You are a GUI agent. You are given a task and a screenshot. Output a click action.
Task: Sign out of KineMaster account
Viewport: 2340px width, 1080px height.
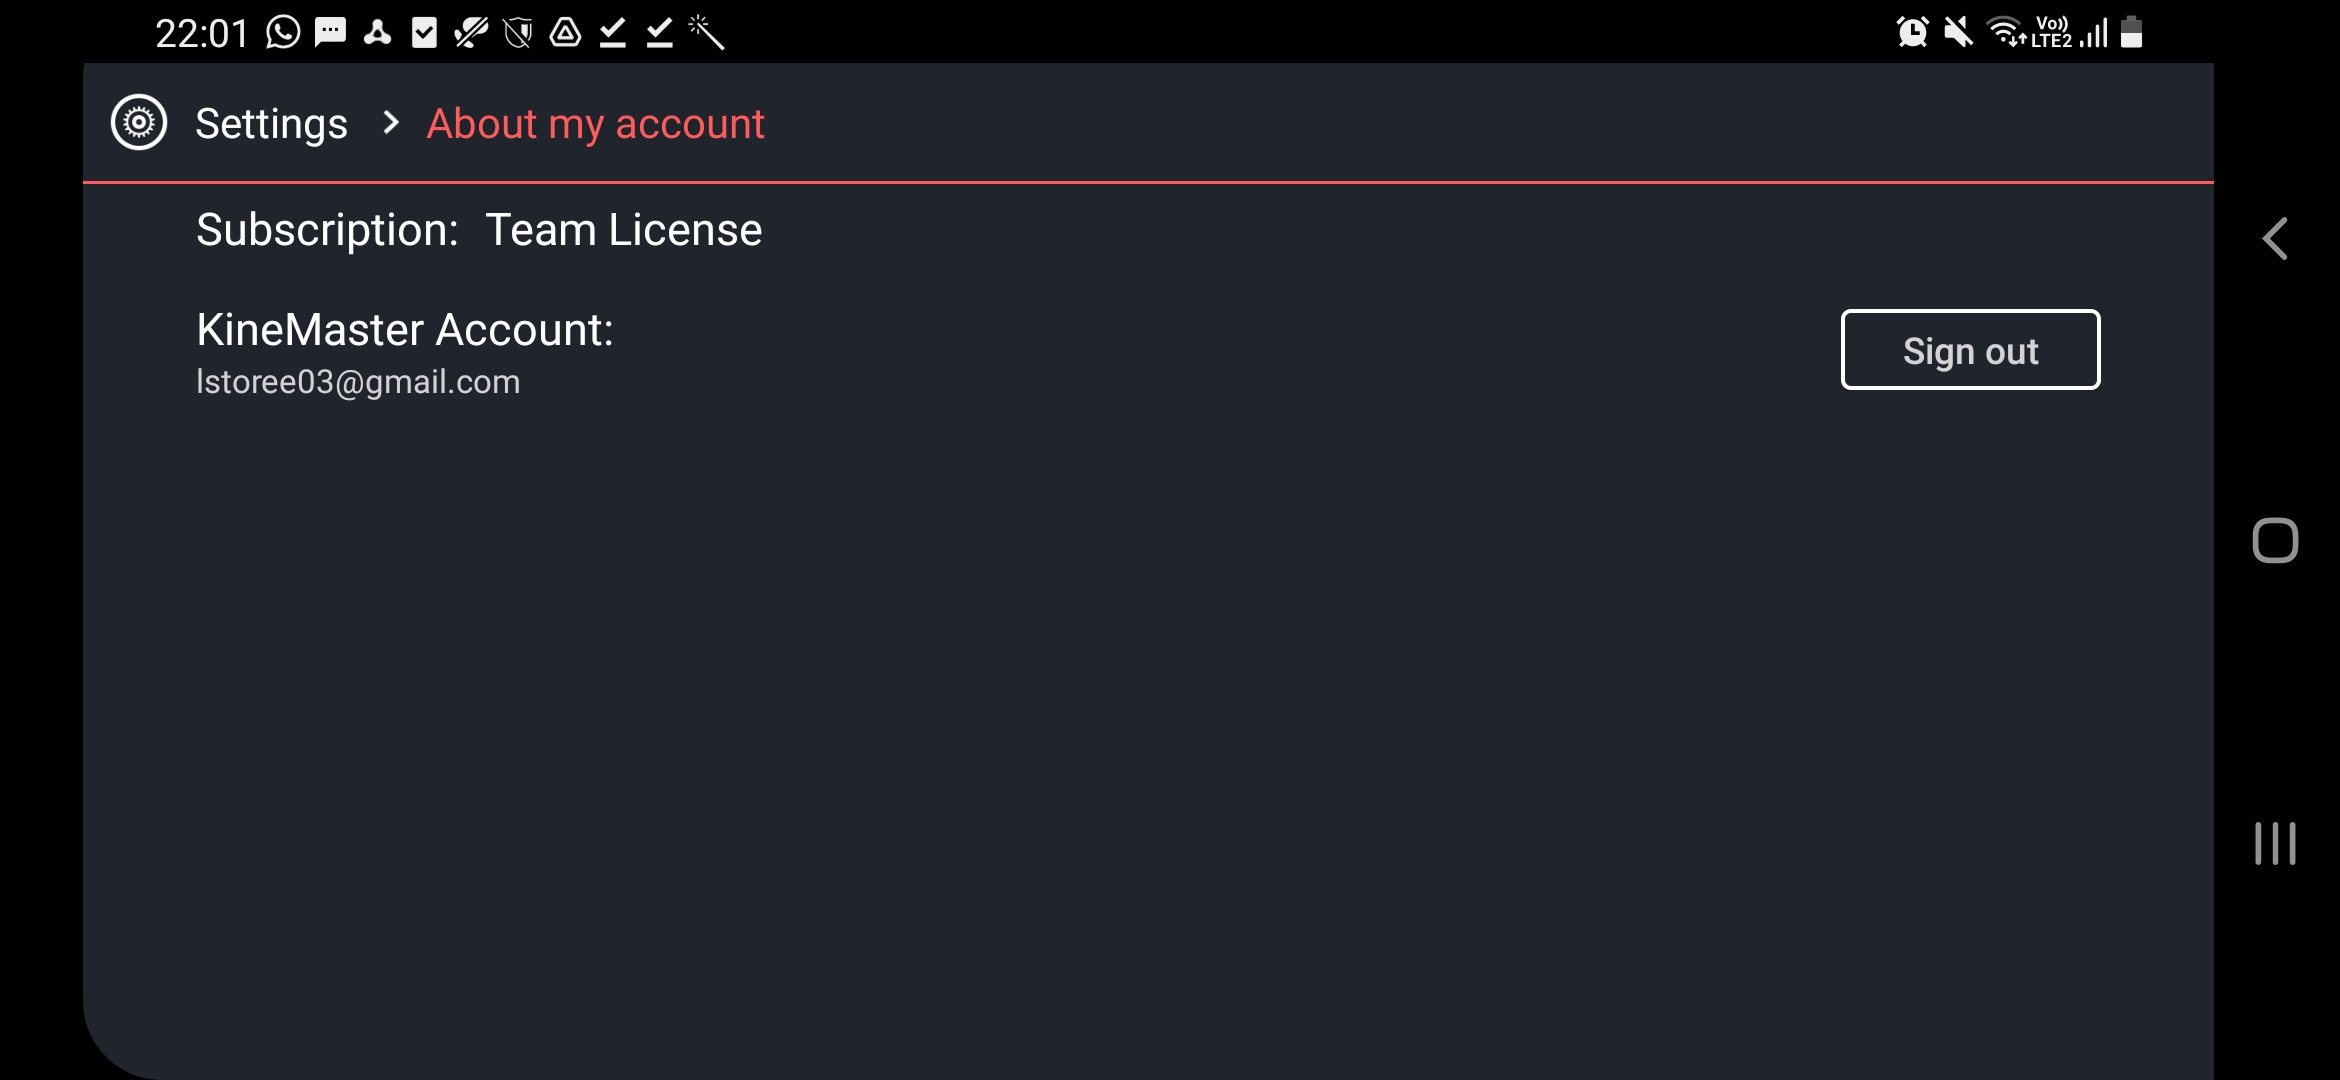(1970, 350)
